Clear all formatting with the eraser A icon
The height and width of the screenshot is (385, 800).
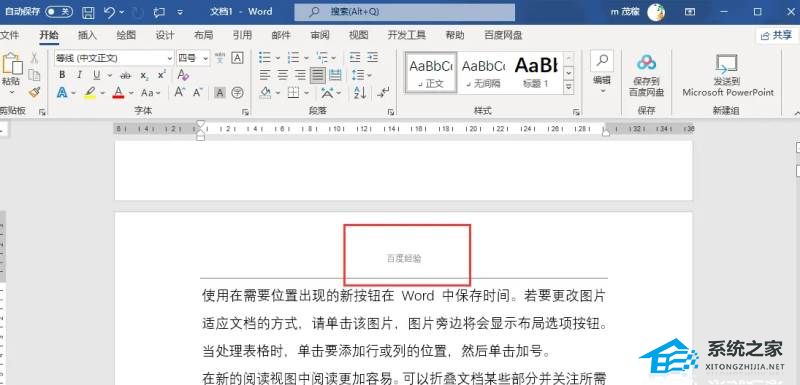[183, 75]
